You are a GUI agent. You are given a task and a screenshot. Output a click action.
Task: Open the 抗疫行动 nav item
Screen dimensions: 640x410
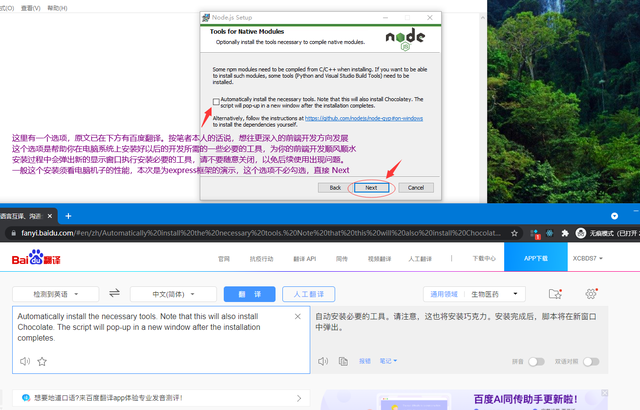261,259
